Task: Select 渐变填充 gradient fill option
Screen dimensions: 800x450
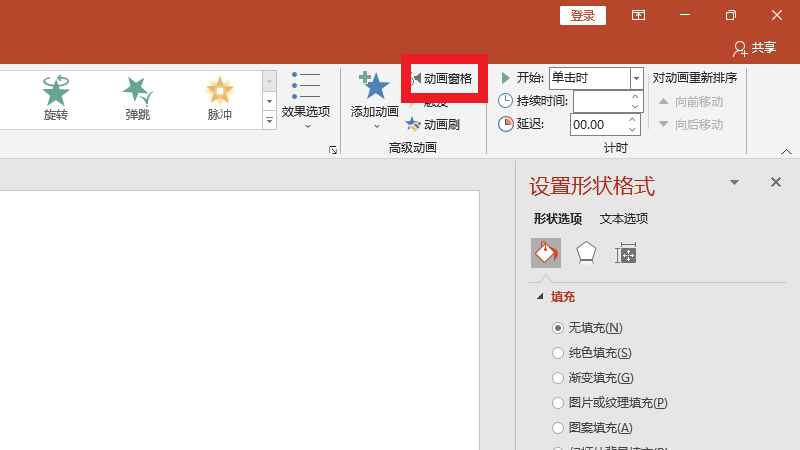Action: coord(558,378)
